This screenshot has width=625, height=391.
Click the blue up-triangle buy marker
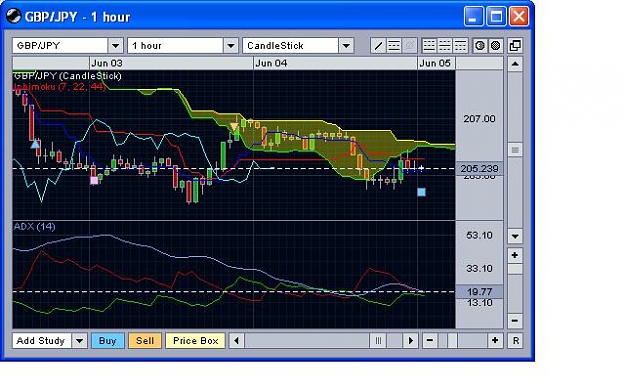coord(35,143)
